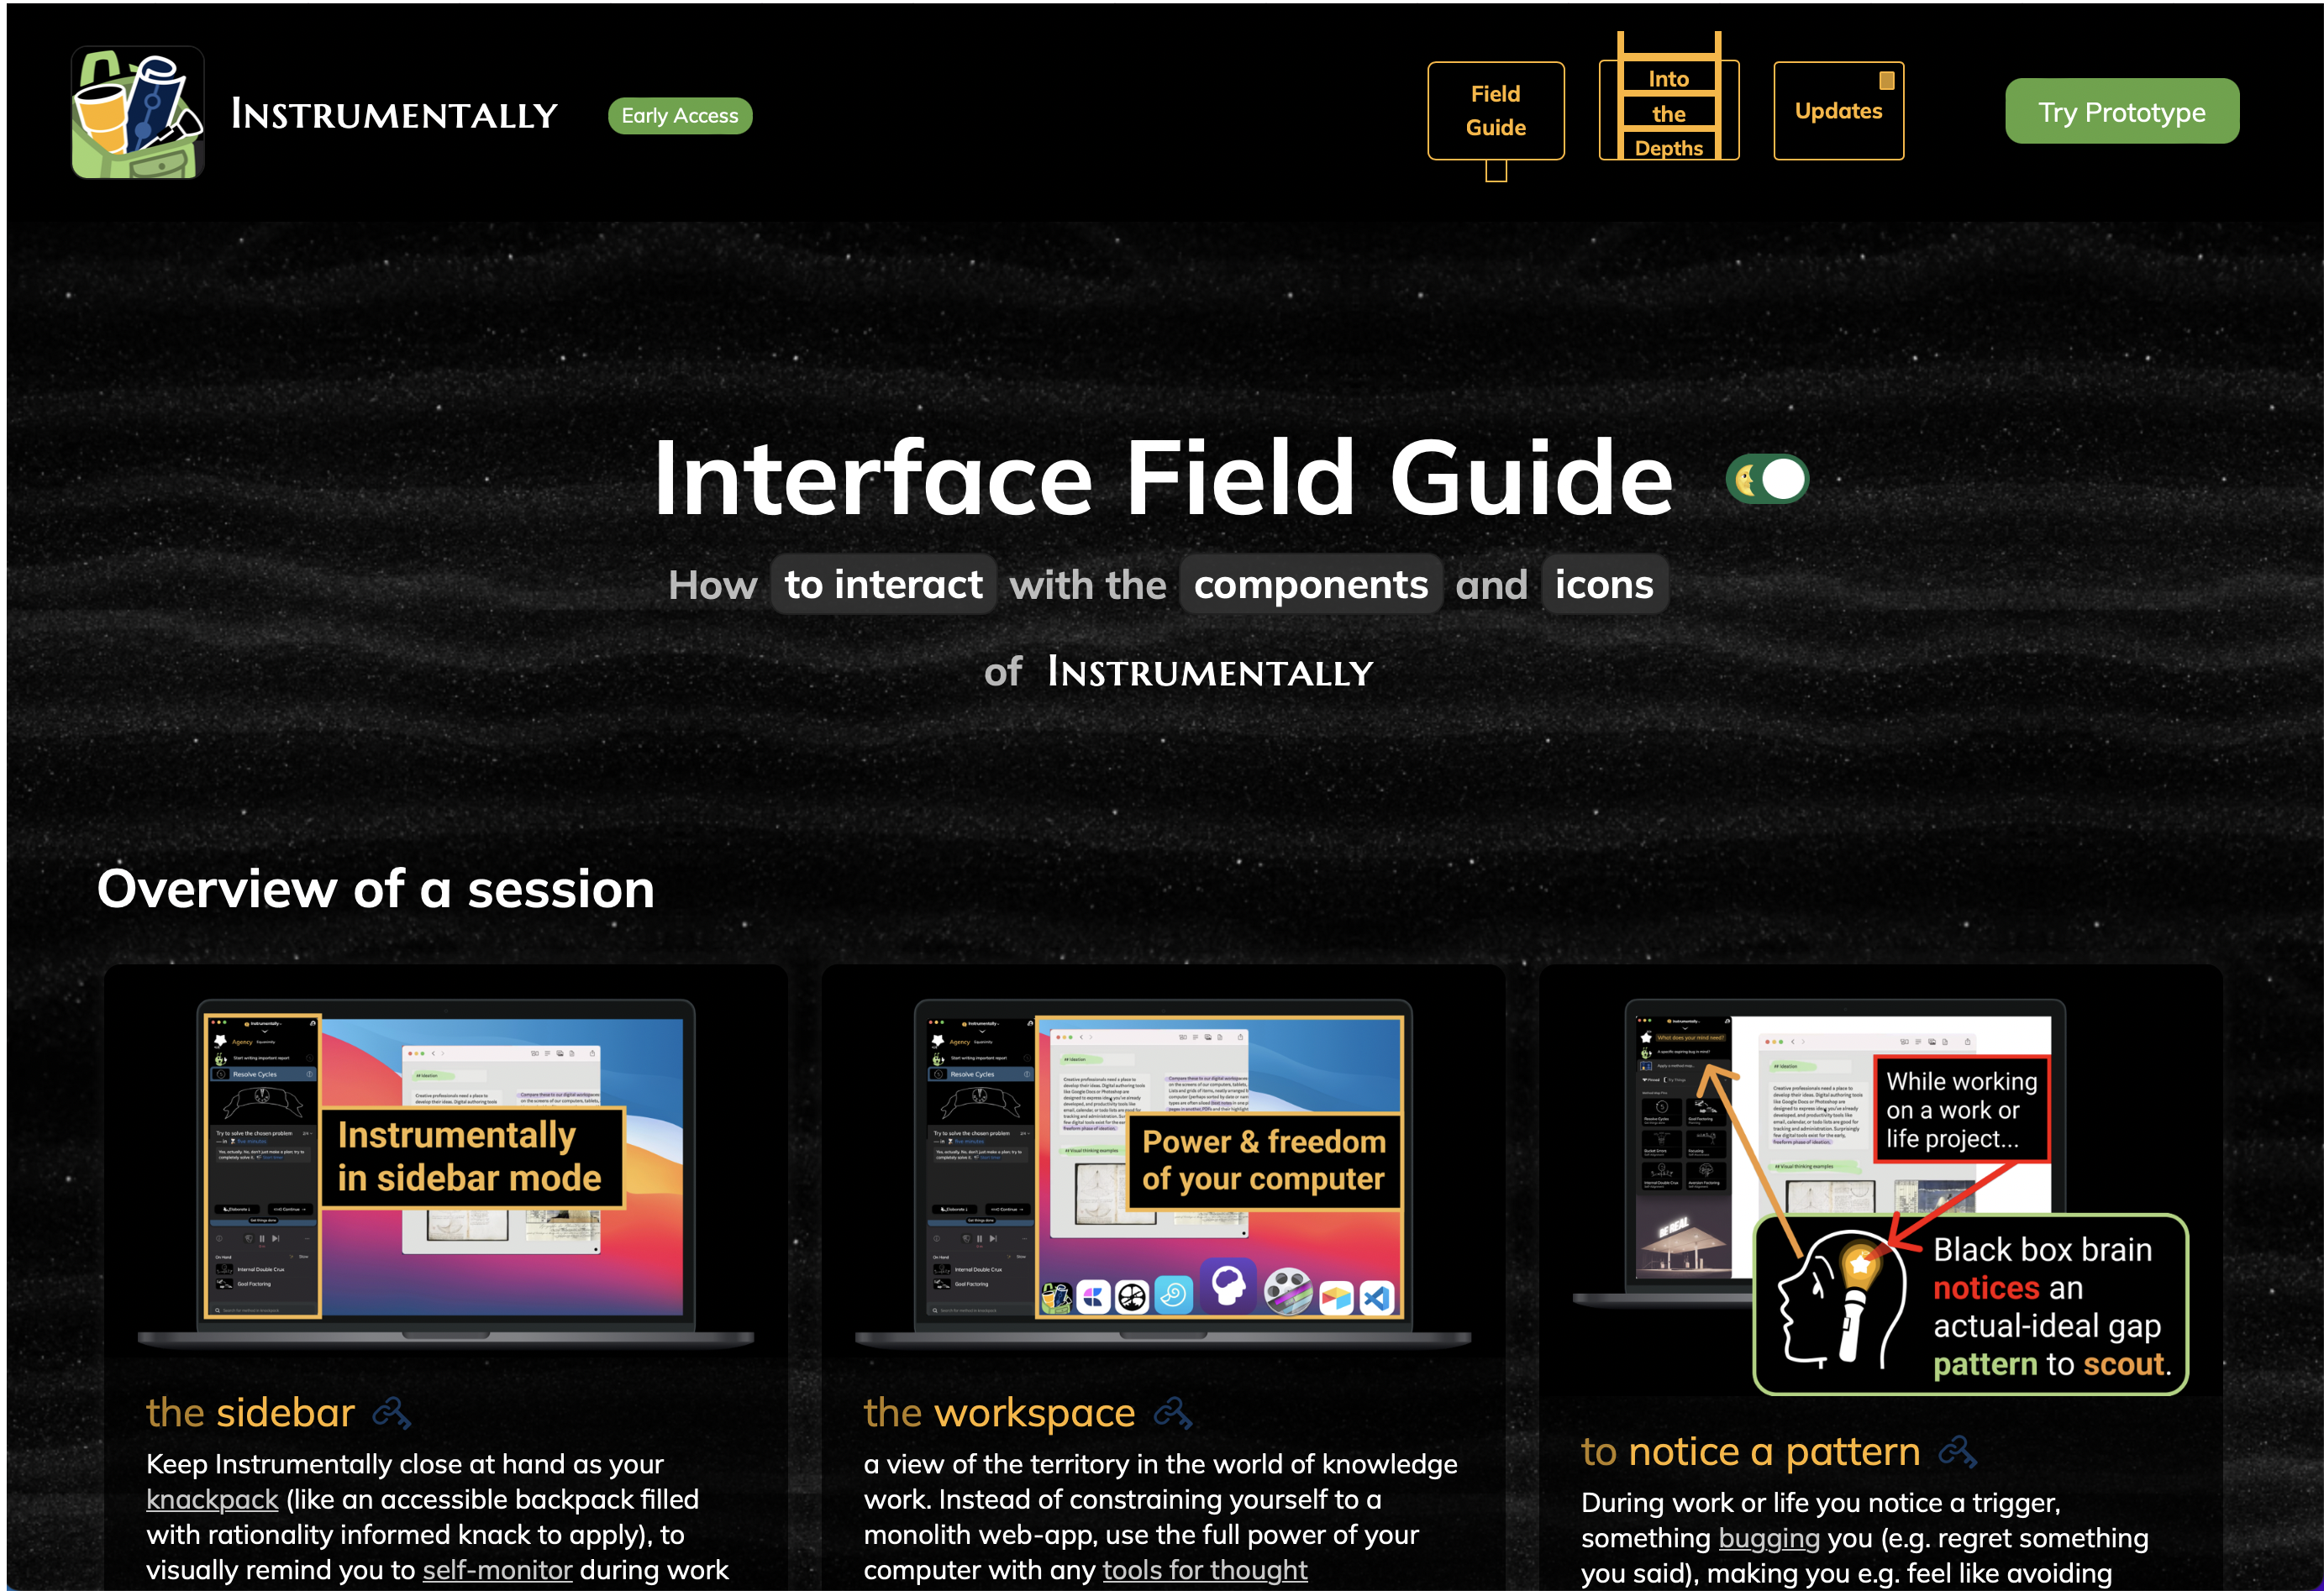Open the Instrumentally wordmark home link

coord(394,115)
